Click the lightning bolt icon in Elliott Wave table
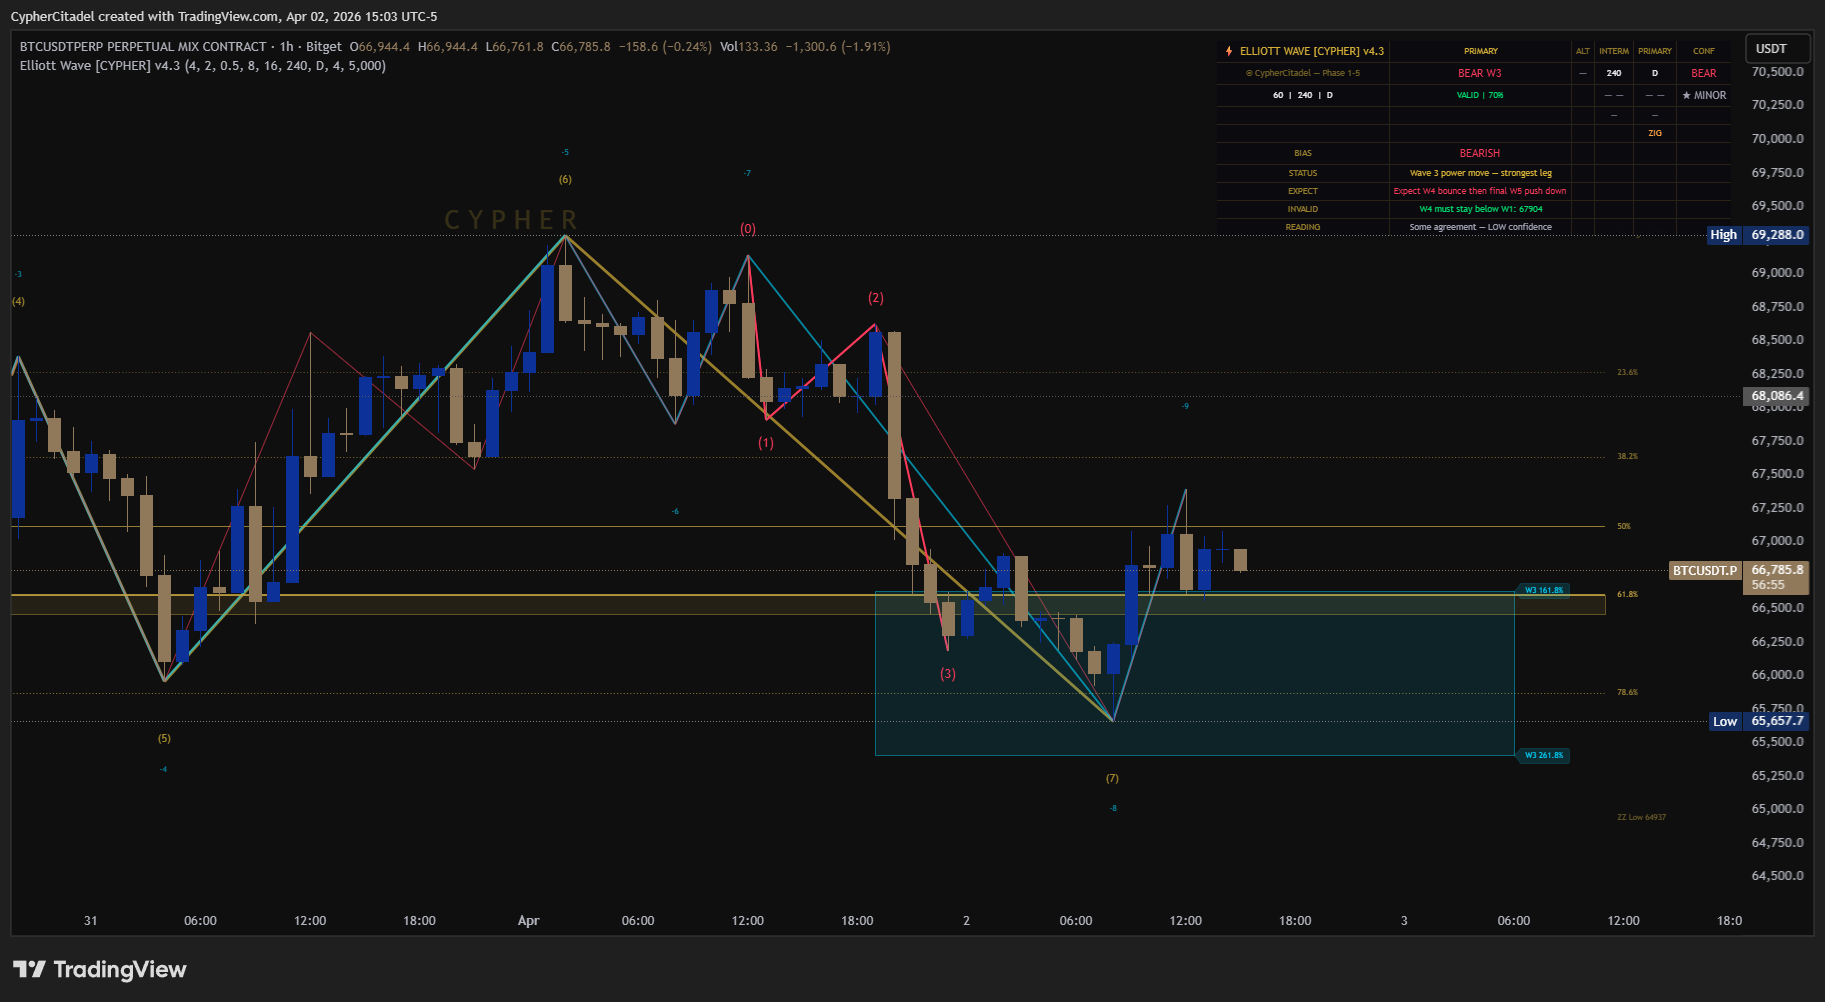The height and width of the screenshot is (1002, 1825). [1229, 51]
